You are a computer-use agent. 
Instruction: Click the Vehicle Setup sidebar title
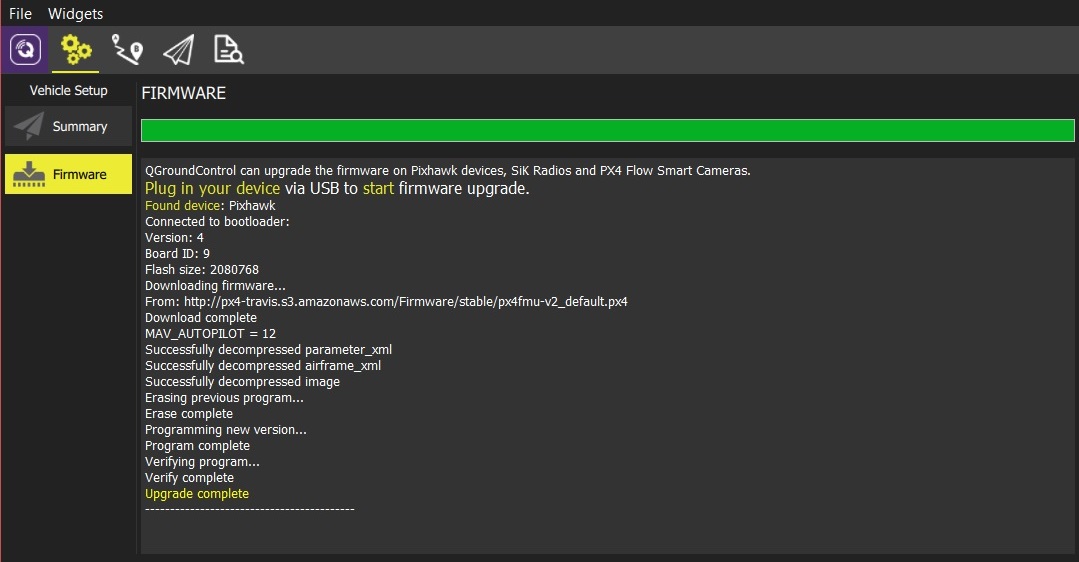[68, 90]
